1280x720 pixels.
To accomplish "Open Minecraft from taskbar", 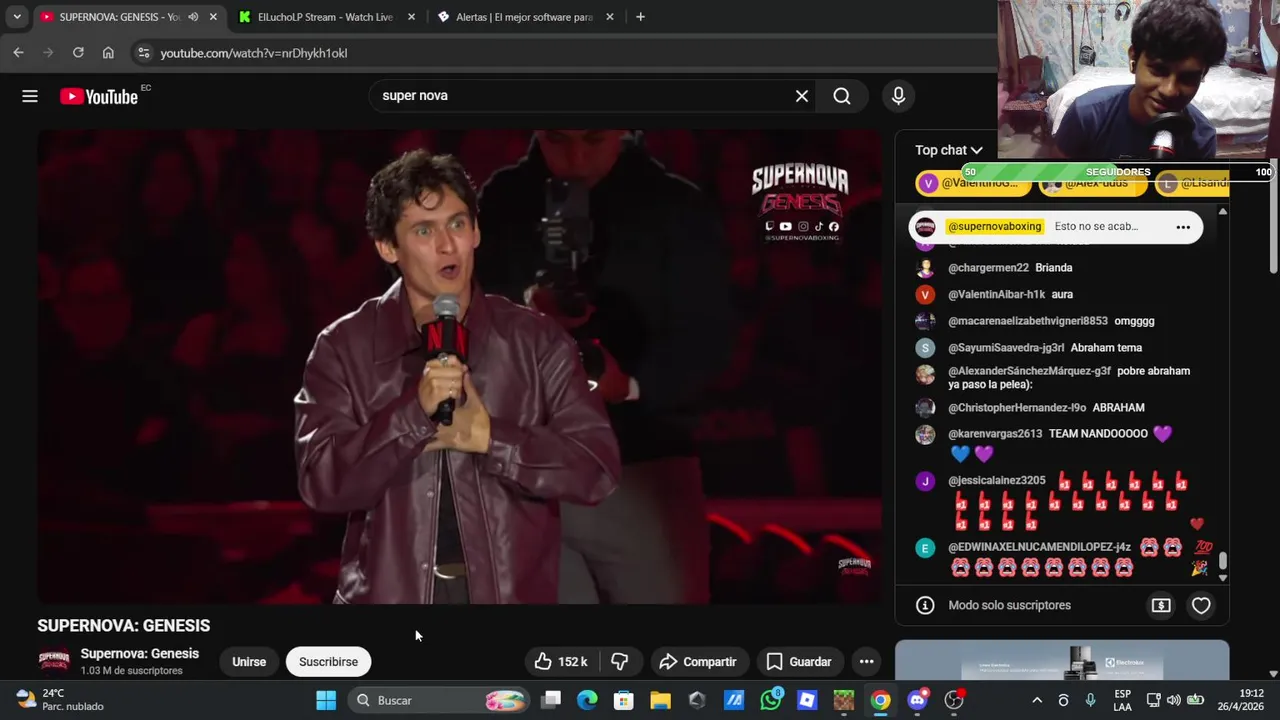I will (844, 700).
